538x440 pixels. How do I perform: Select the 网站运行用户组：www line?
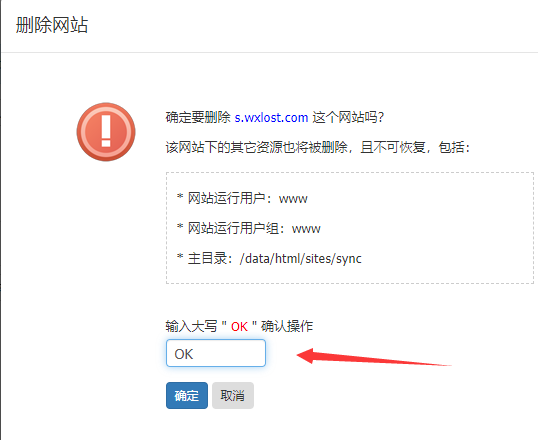[249, 229]
